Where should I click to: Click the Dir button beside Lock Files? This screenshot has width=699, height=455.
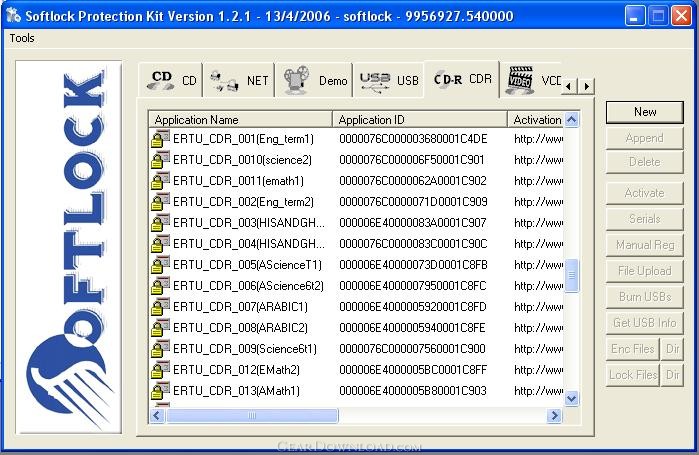tap(672, 375)
